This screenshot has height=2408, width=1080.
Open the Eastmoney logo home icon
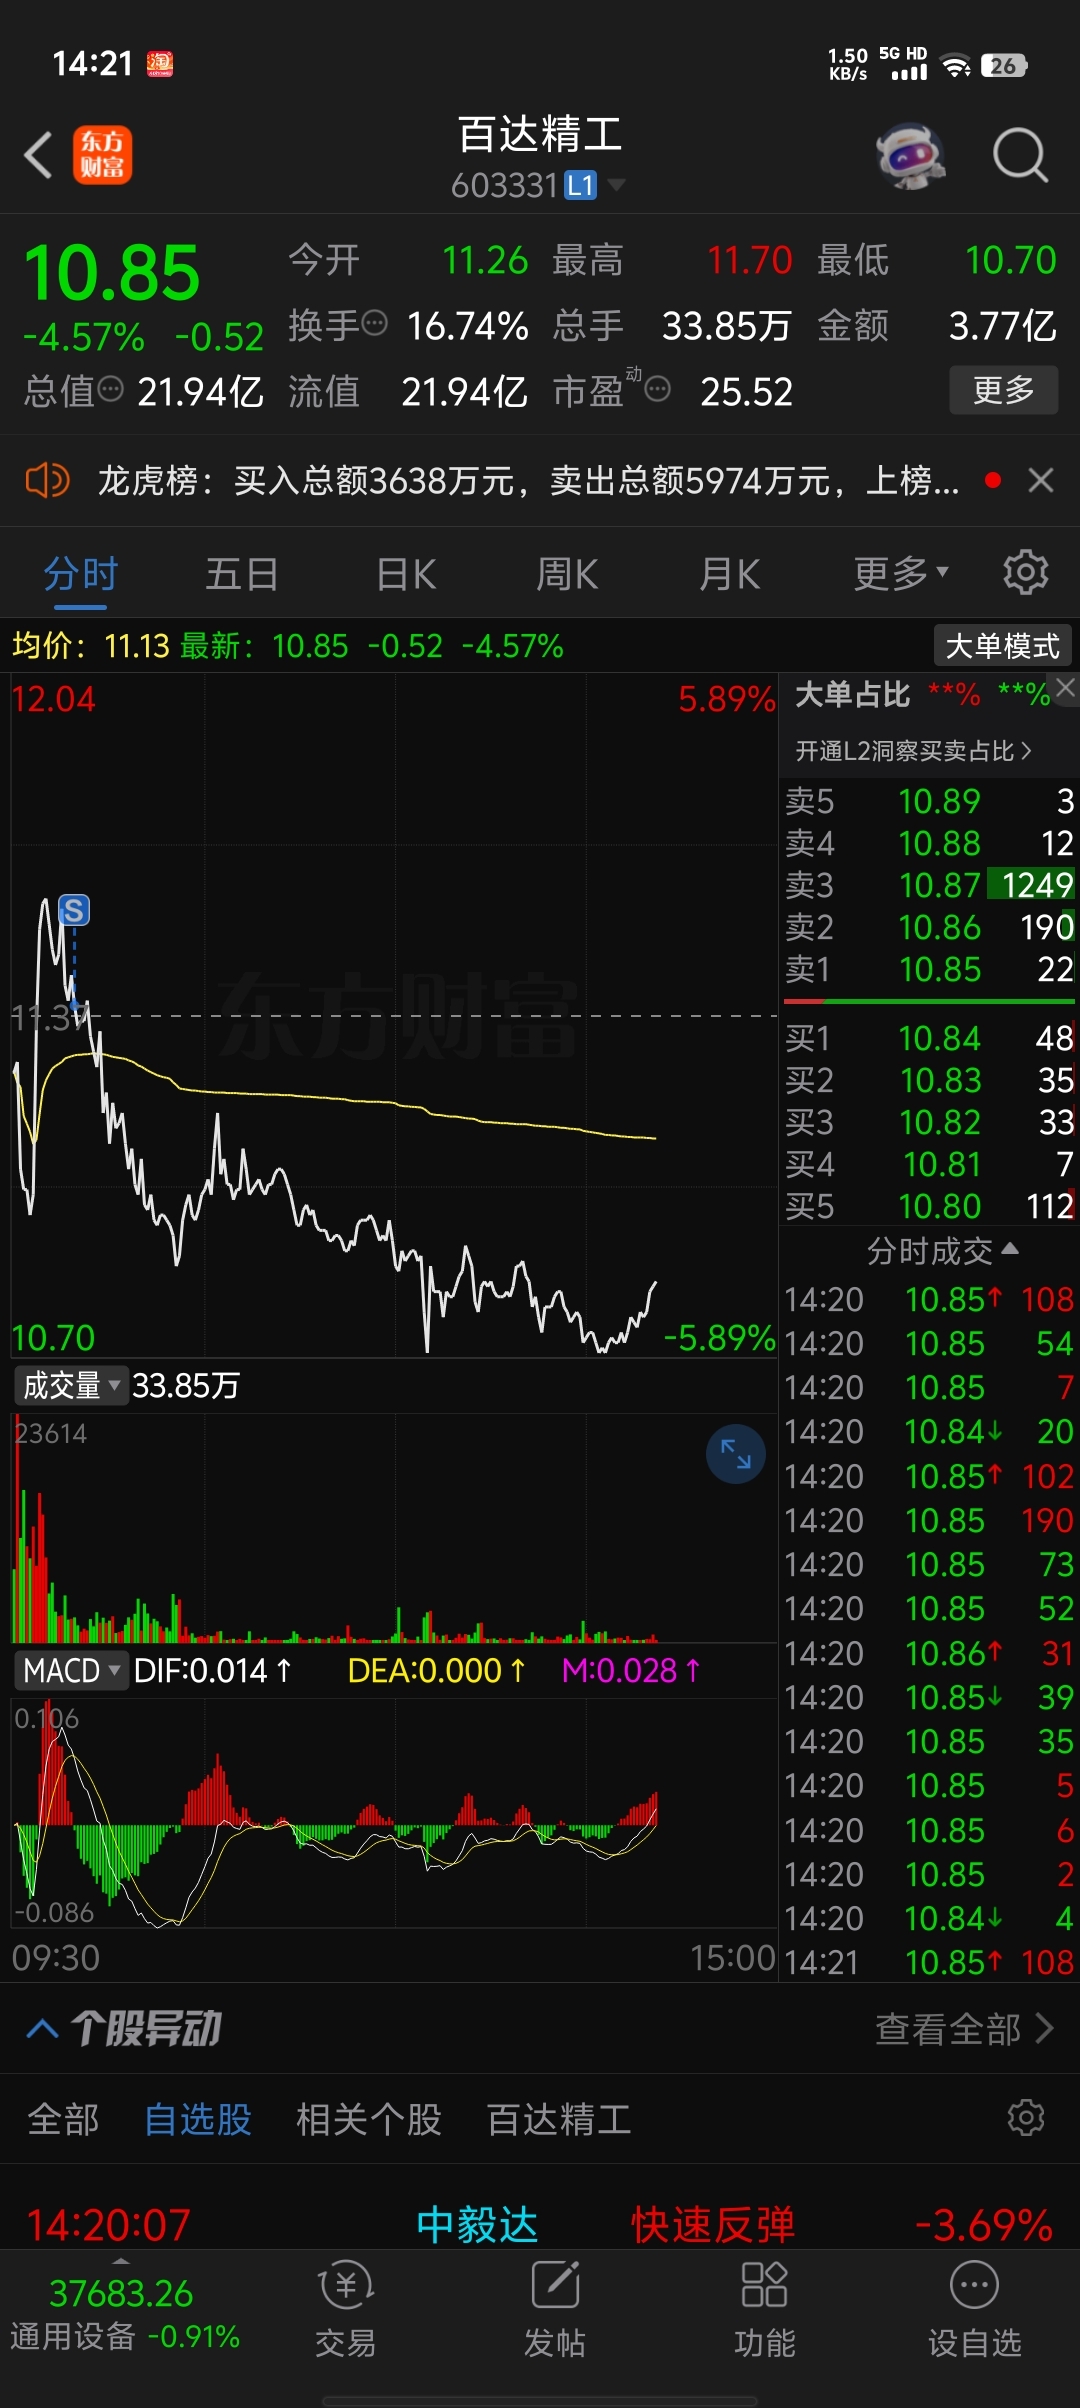102,156
